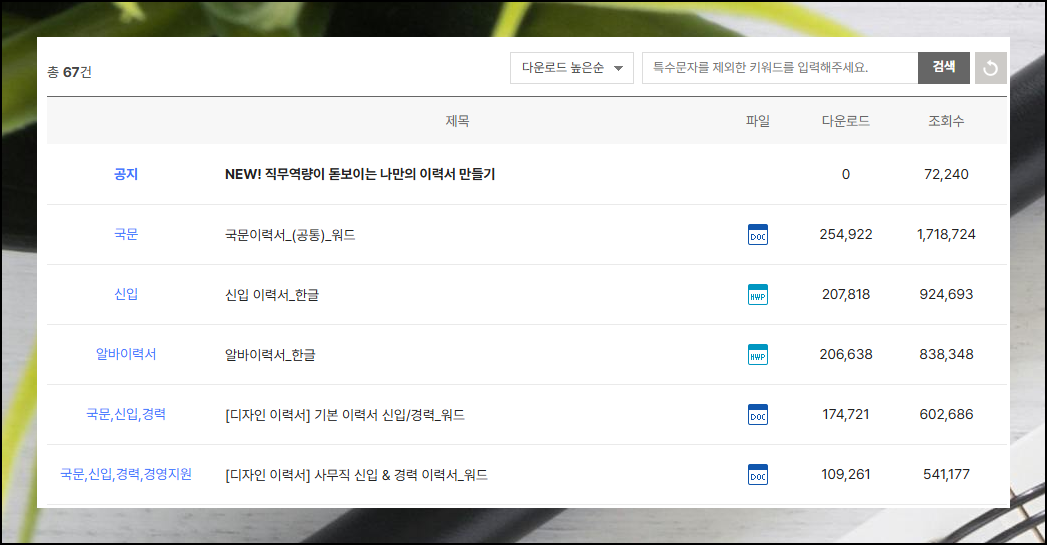
Task: Open the 국문이력서_(공통)_워드 title
Action: click(290, 235)
